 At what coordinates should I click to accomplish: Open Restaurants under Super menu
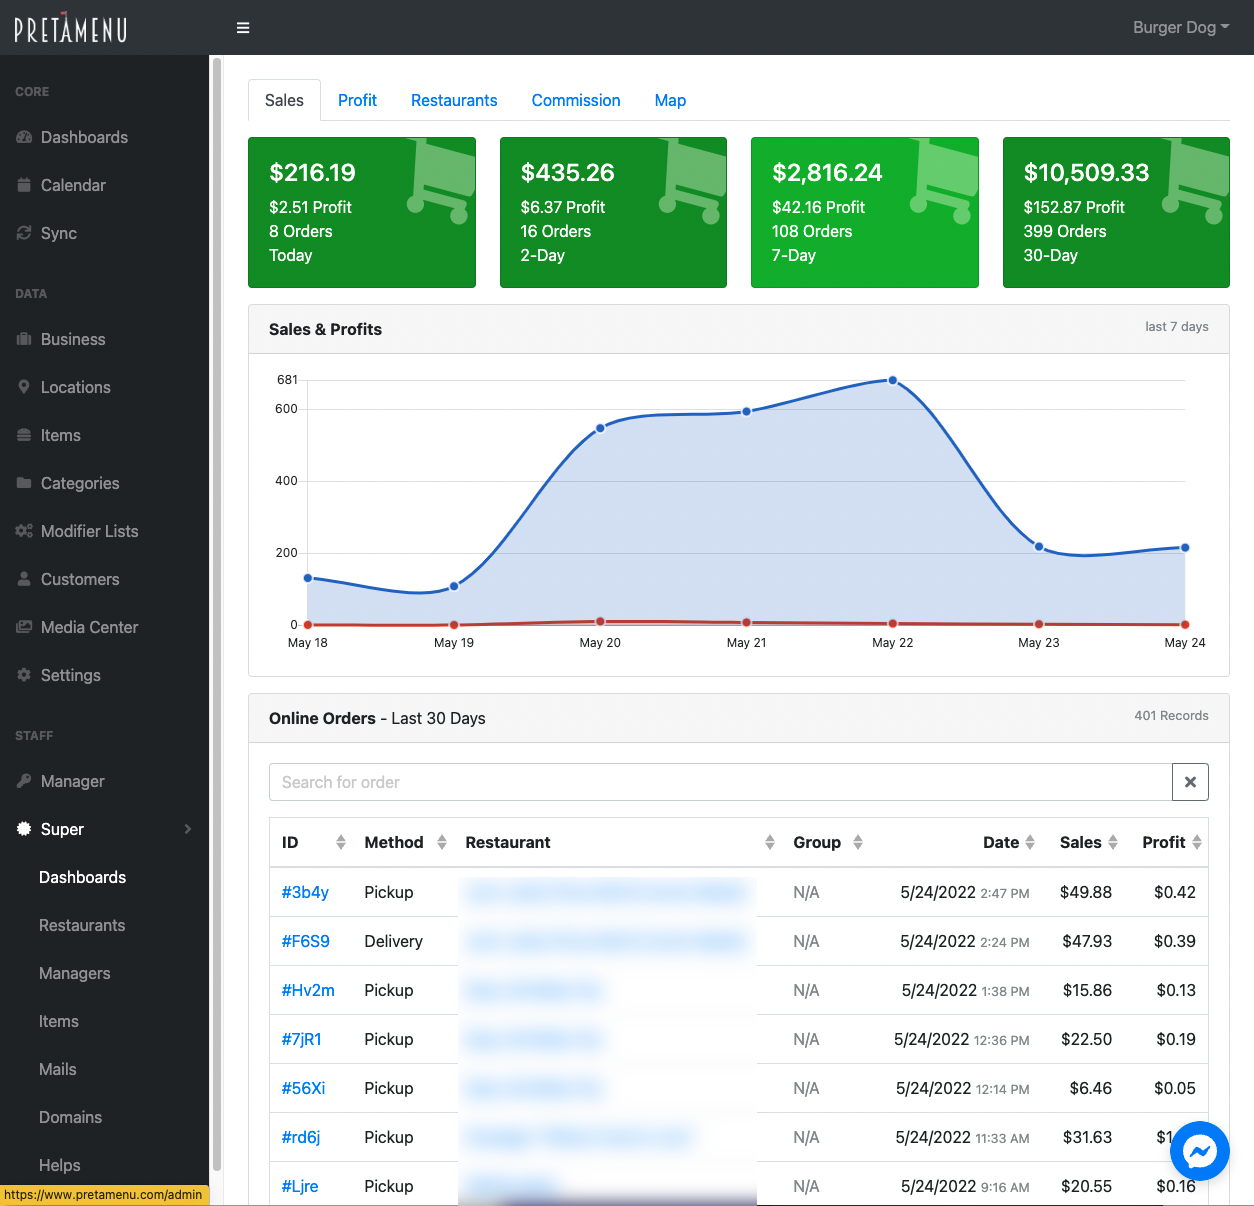pos(82,925)
